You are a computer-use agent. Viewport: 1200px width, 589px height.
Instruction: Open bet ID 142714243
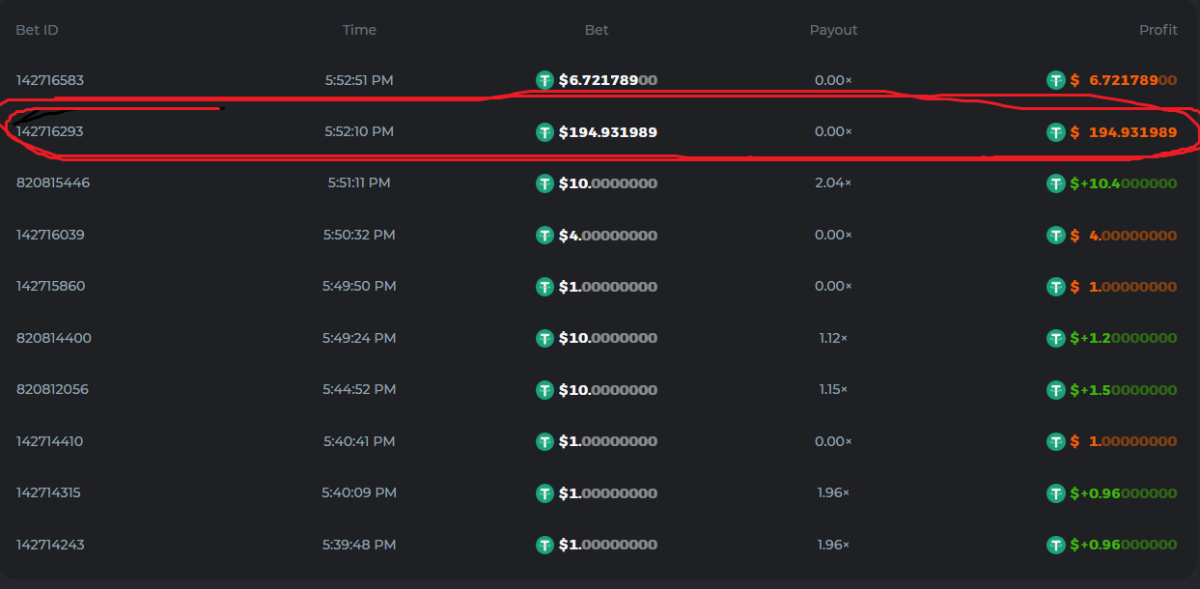pos(50,545)
